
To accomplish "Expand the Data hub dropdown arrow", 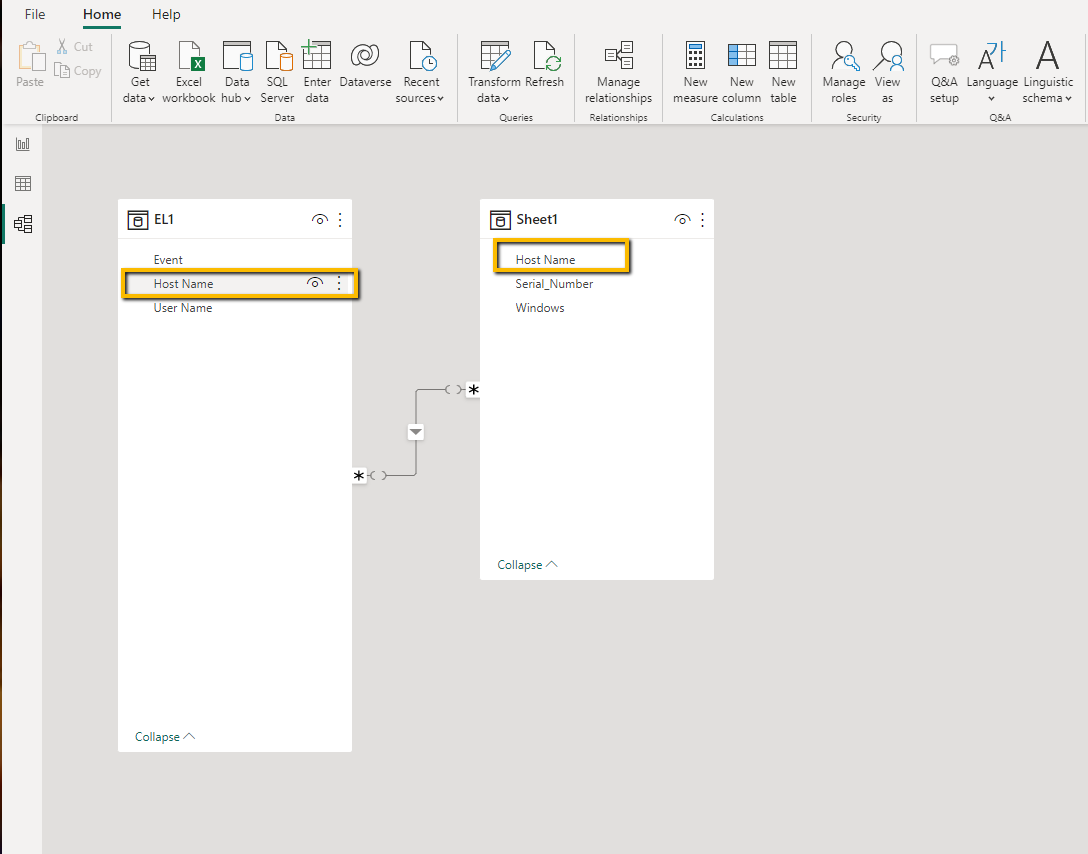I will coord(247,99).
